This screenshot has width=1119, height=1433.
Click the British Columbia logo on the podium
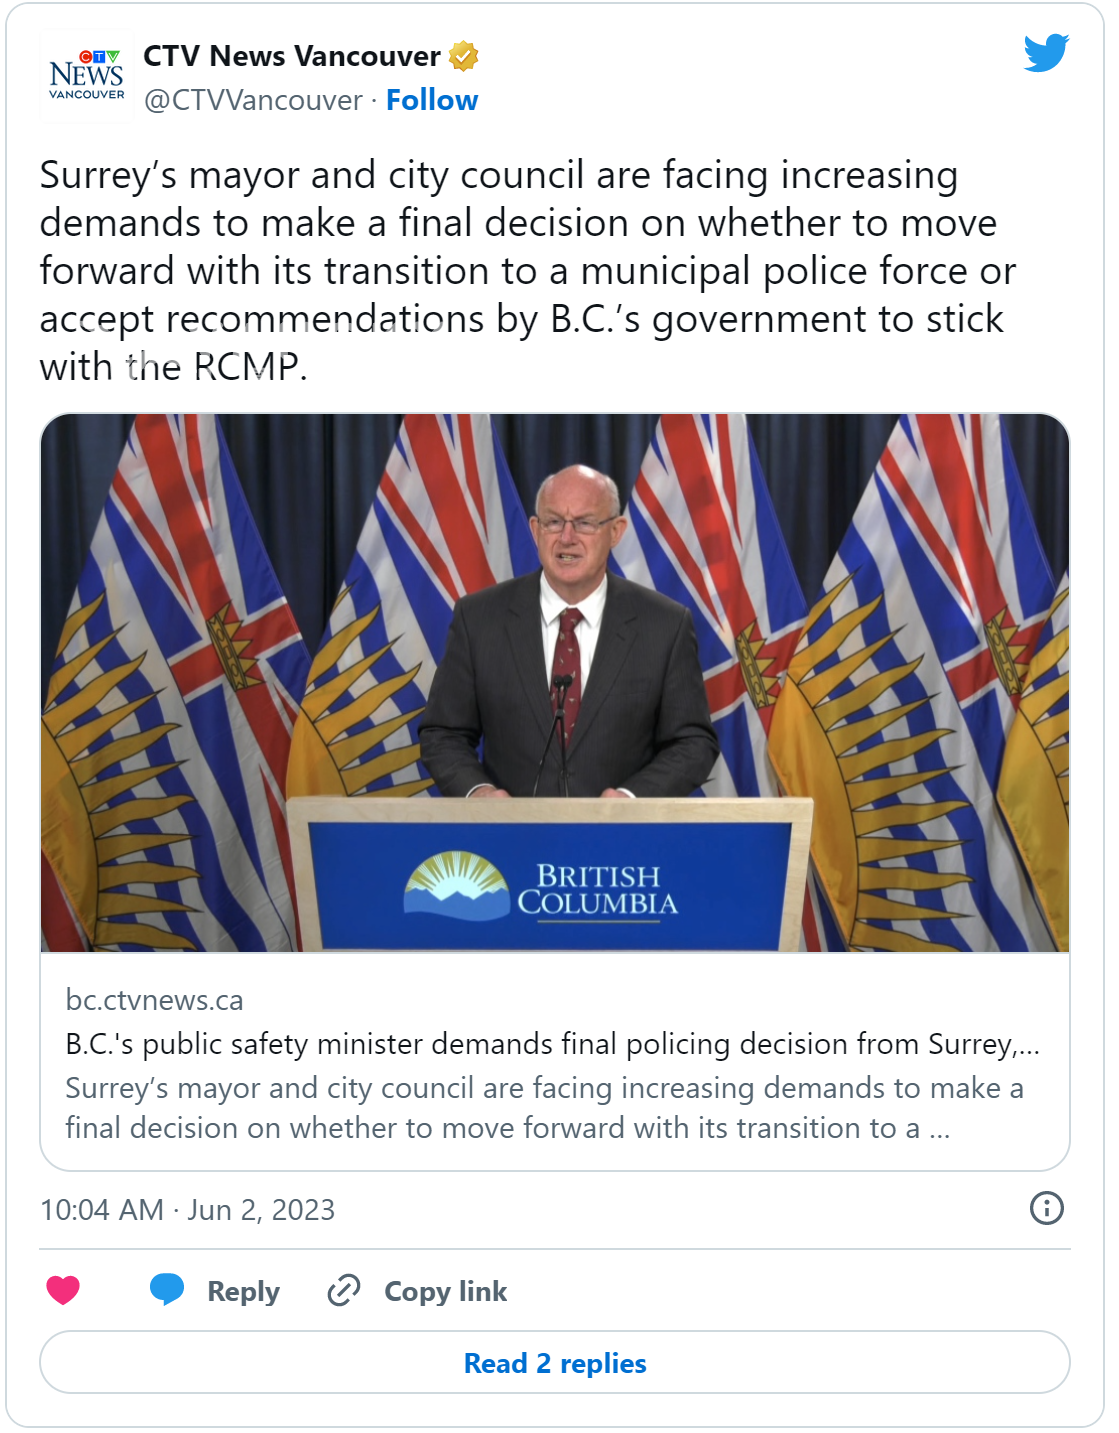point(541,886)
